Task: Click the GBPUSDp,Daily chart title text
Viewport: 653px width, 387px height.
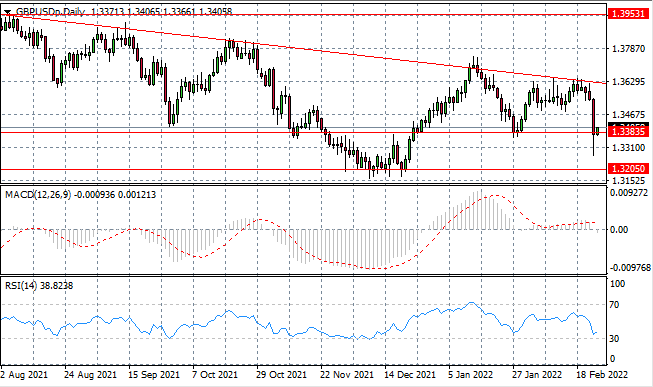Action: 50,12
